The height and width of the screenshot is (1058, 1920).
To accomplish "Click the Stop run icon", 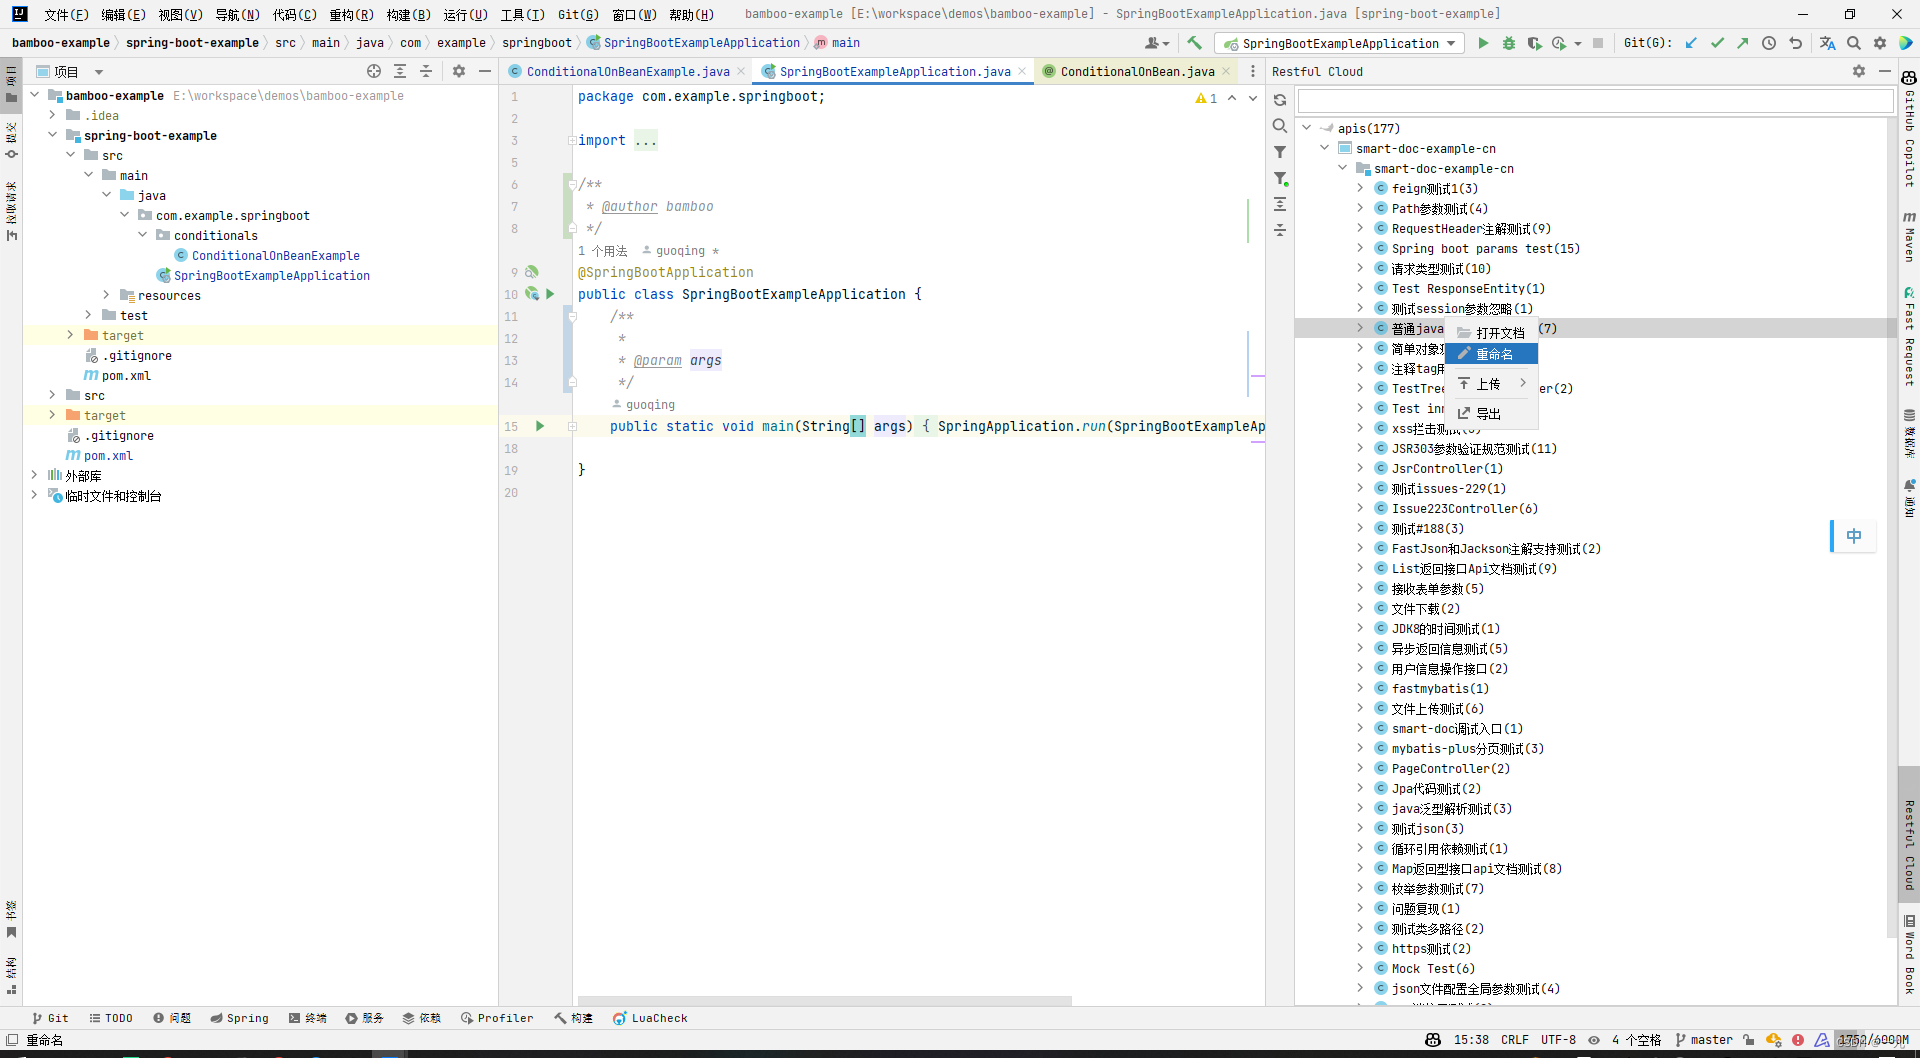I will pyautogui.click(x=1598, y=43).
